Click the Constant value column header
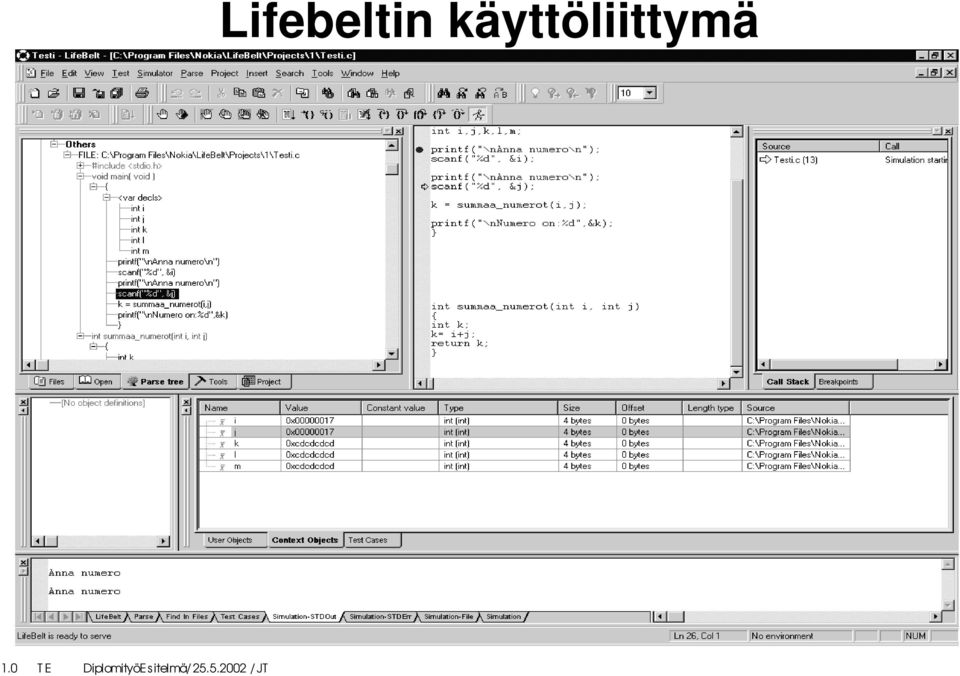Screen dimensions: 960x676 [x=400, y=408]
